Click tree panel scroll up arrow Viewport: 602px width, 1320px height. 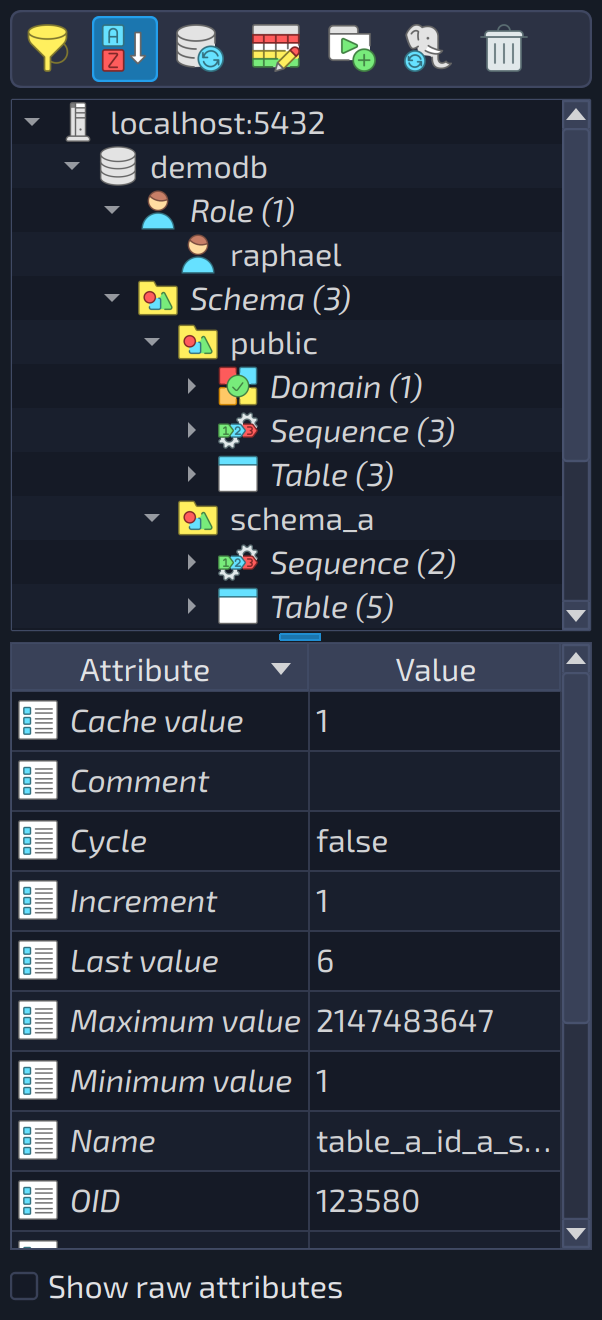pyautogui.click(x=576, y=114)
